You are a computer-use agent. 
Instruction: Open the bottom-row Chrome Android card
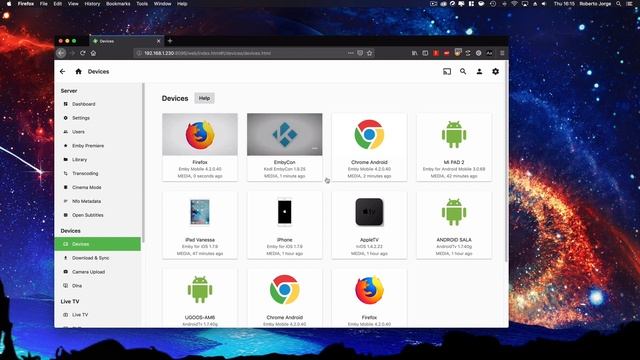click(284, 298)
